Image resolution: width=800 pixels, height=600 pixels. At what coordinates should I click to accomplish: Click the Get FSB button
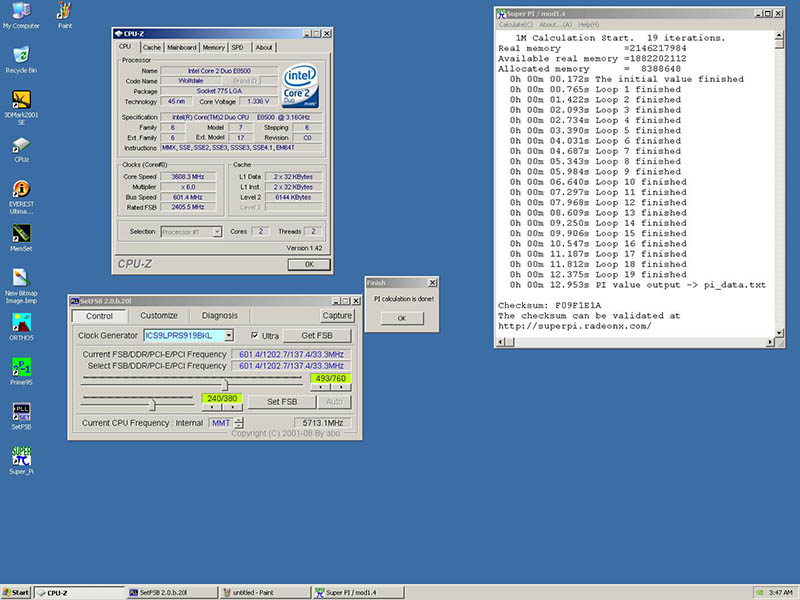coord(317,335)
